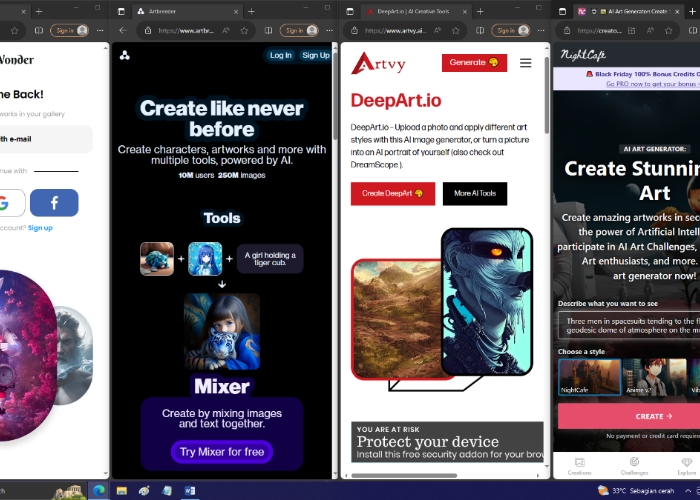Select the DeepArt.io browser tab
700x500 pixels.
tap(416, 12)
